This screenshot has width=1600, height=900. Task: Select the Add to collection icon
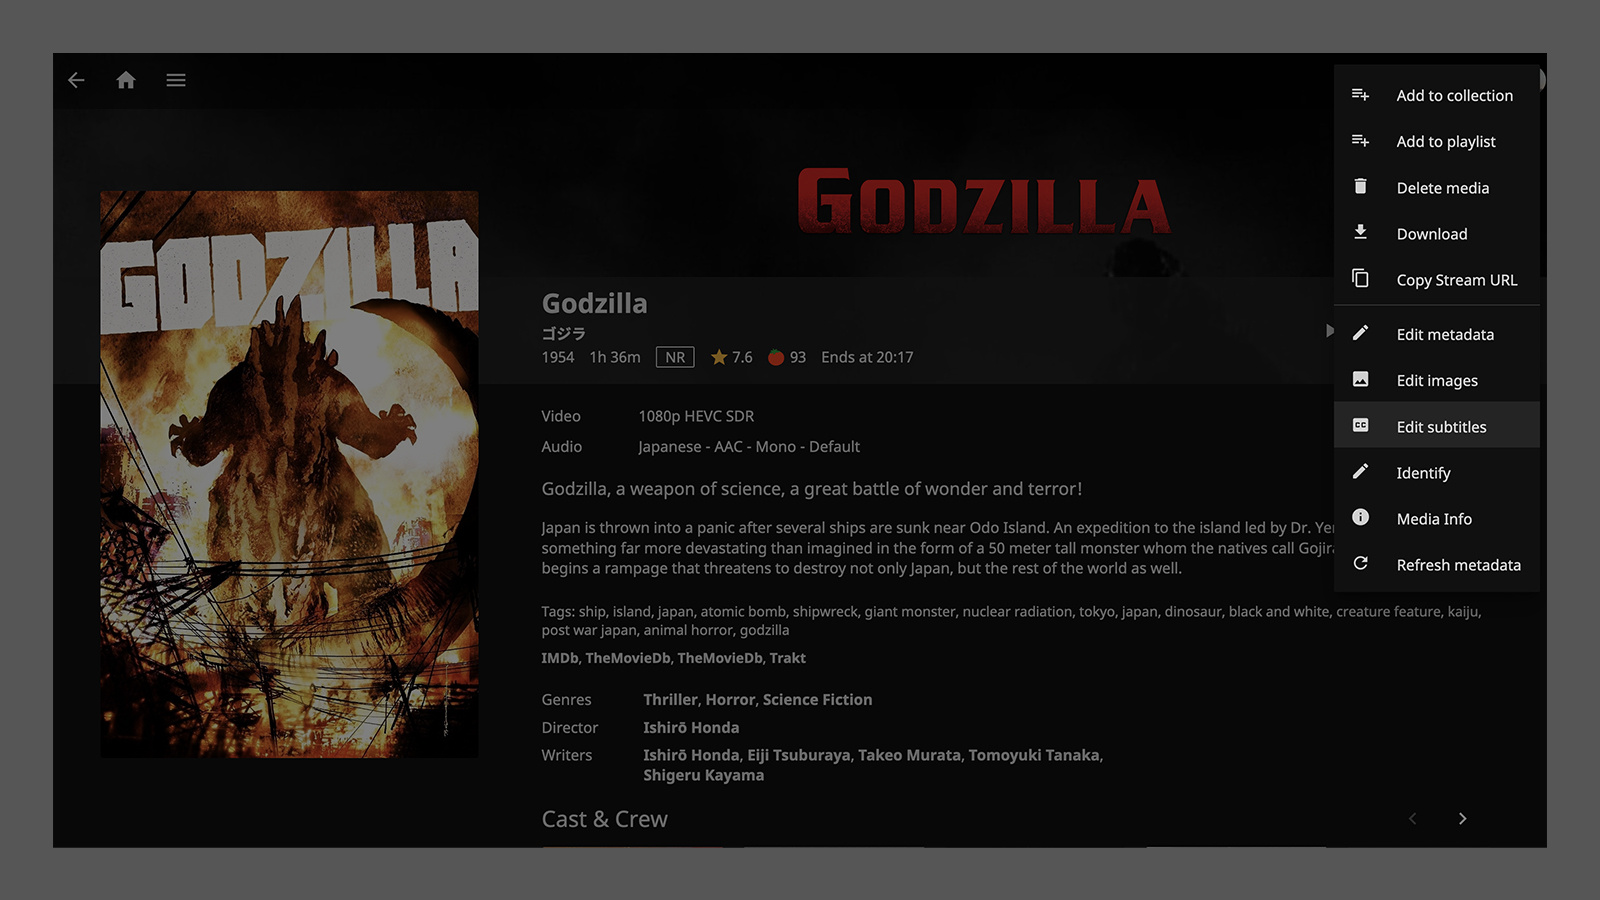(1361, 94)
